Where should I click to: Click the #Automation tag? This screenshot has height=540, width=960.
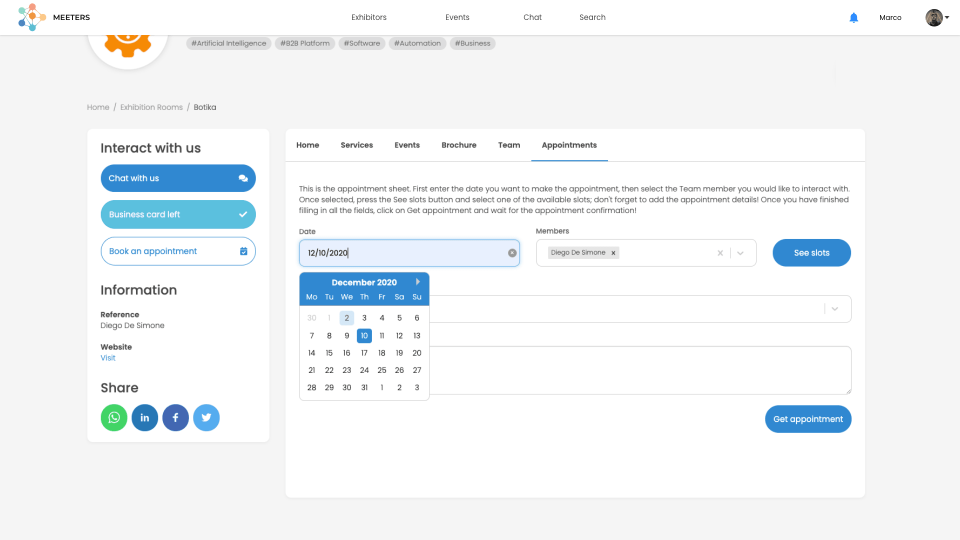point(418,43)
